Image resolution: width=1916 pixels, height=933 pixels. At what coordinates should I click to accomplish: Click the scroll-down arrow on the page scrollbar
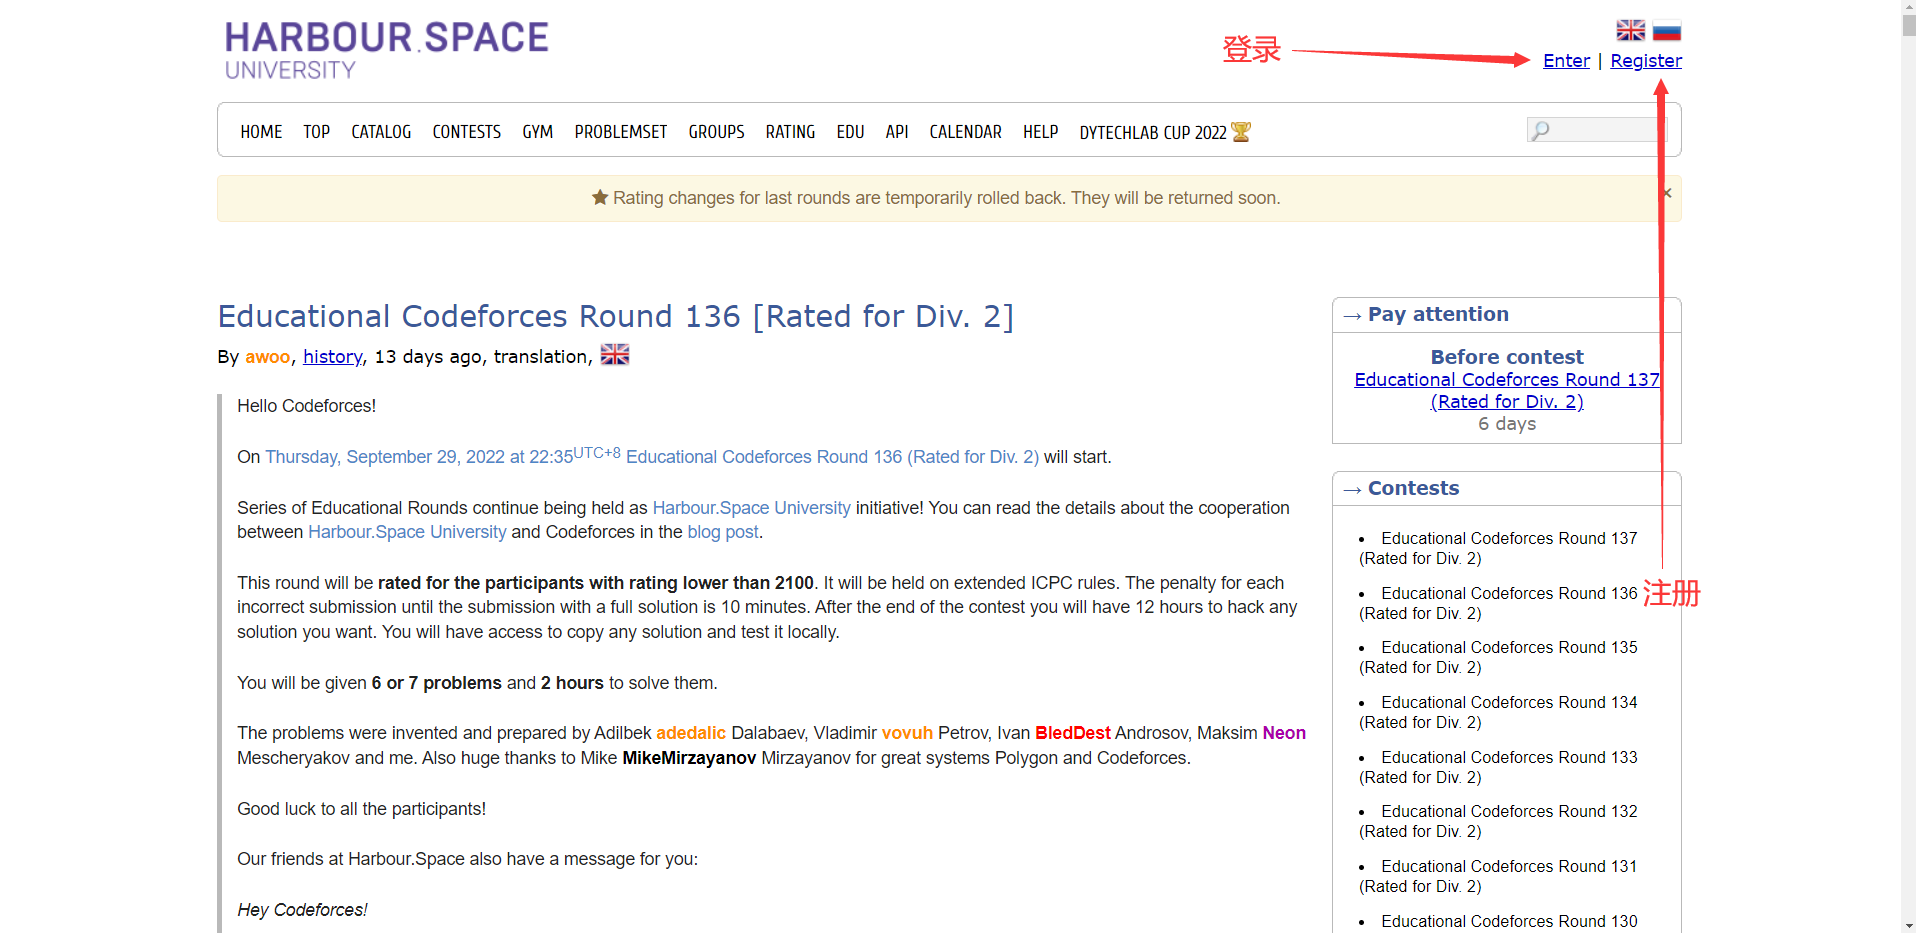tap(1908, 925)
